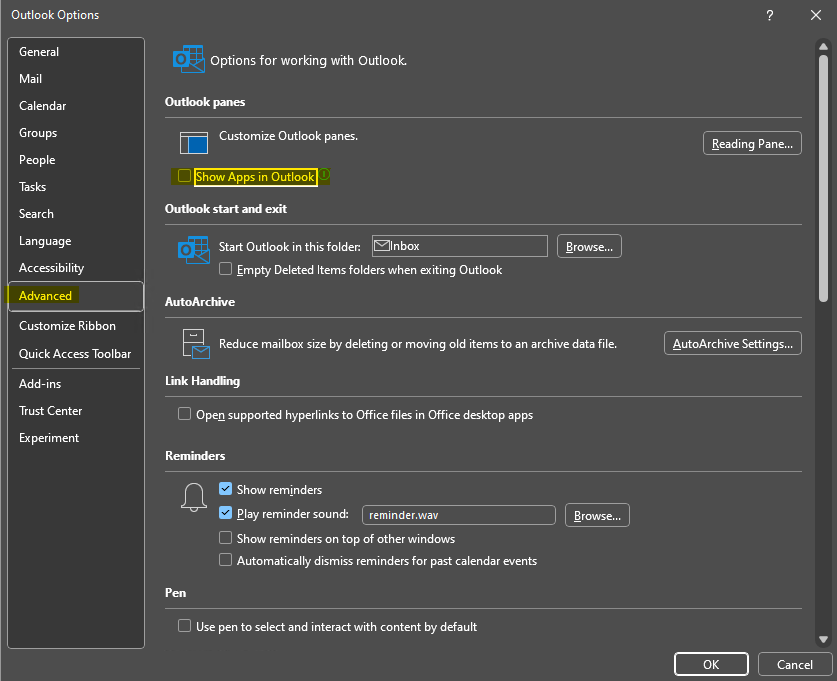Browse for the Outlook startup folder
Image resolution: width=837 pixels, height=681 pixels.
pyautogui.click(x=589, y=247)
